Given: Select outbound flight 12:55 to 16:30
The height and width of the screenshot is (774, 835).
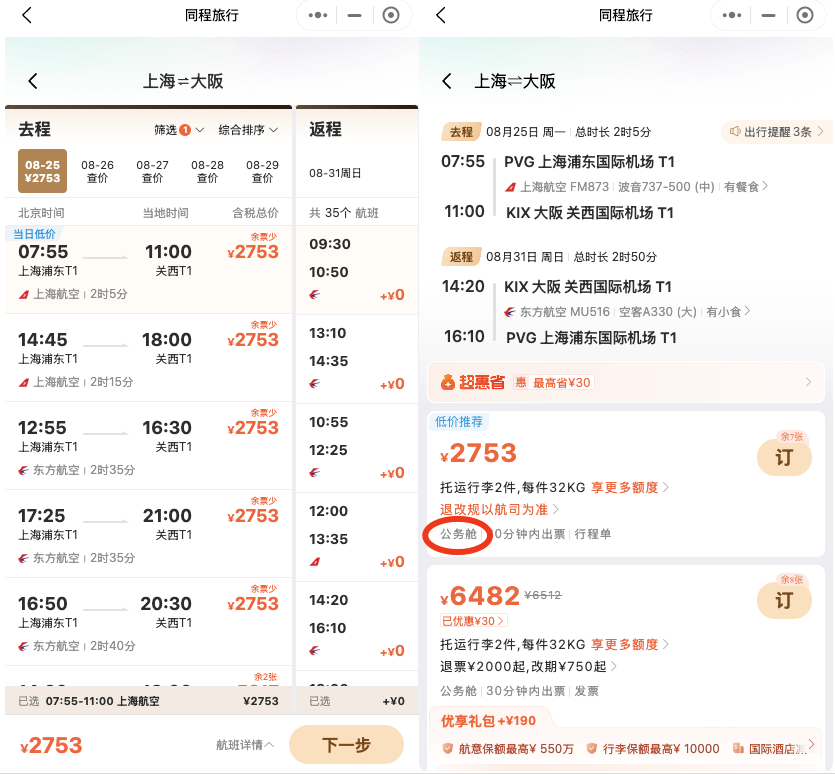Looking at the screenshot, I should pyautogui.click(x=149, y=446).
